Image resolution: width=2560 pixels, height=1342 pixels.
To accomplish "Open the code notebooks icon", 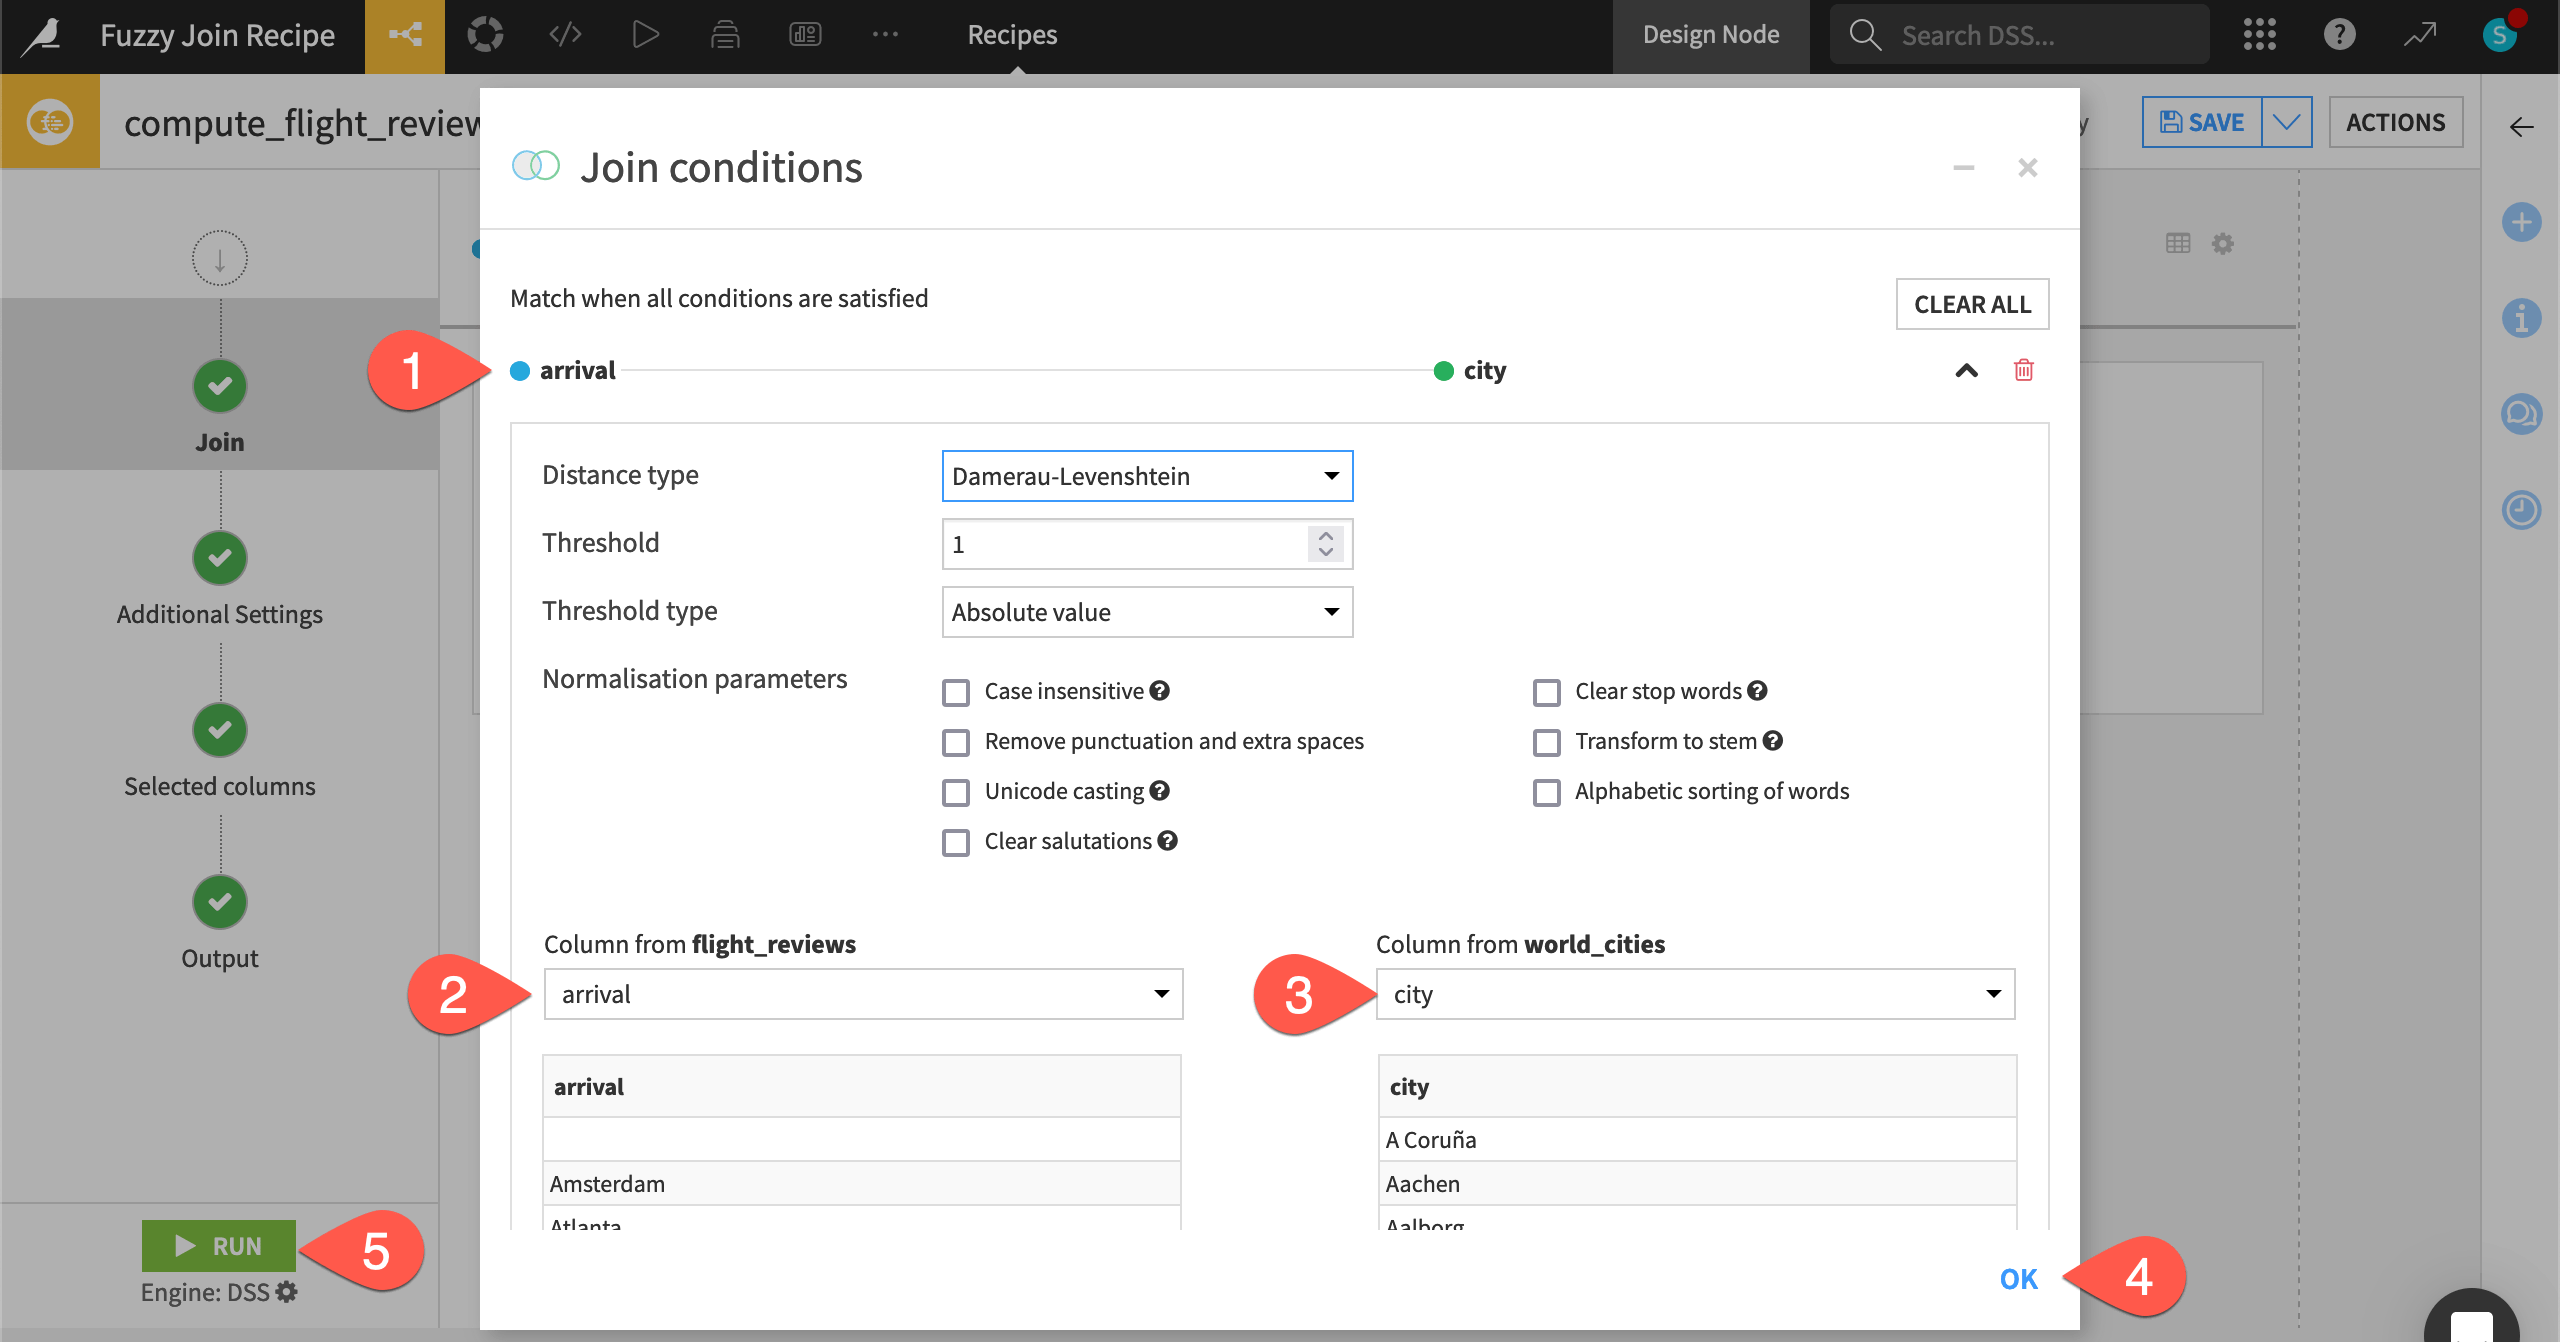I will pos(565,36).
